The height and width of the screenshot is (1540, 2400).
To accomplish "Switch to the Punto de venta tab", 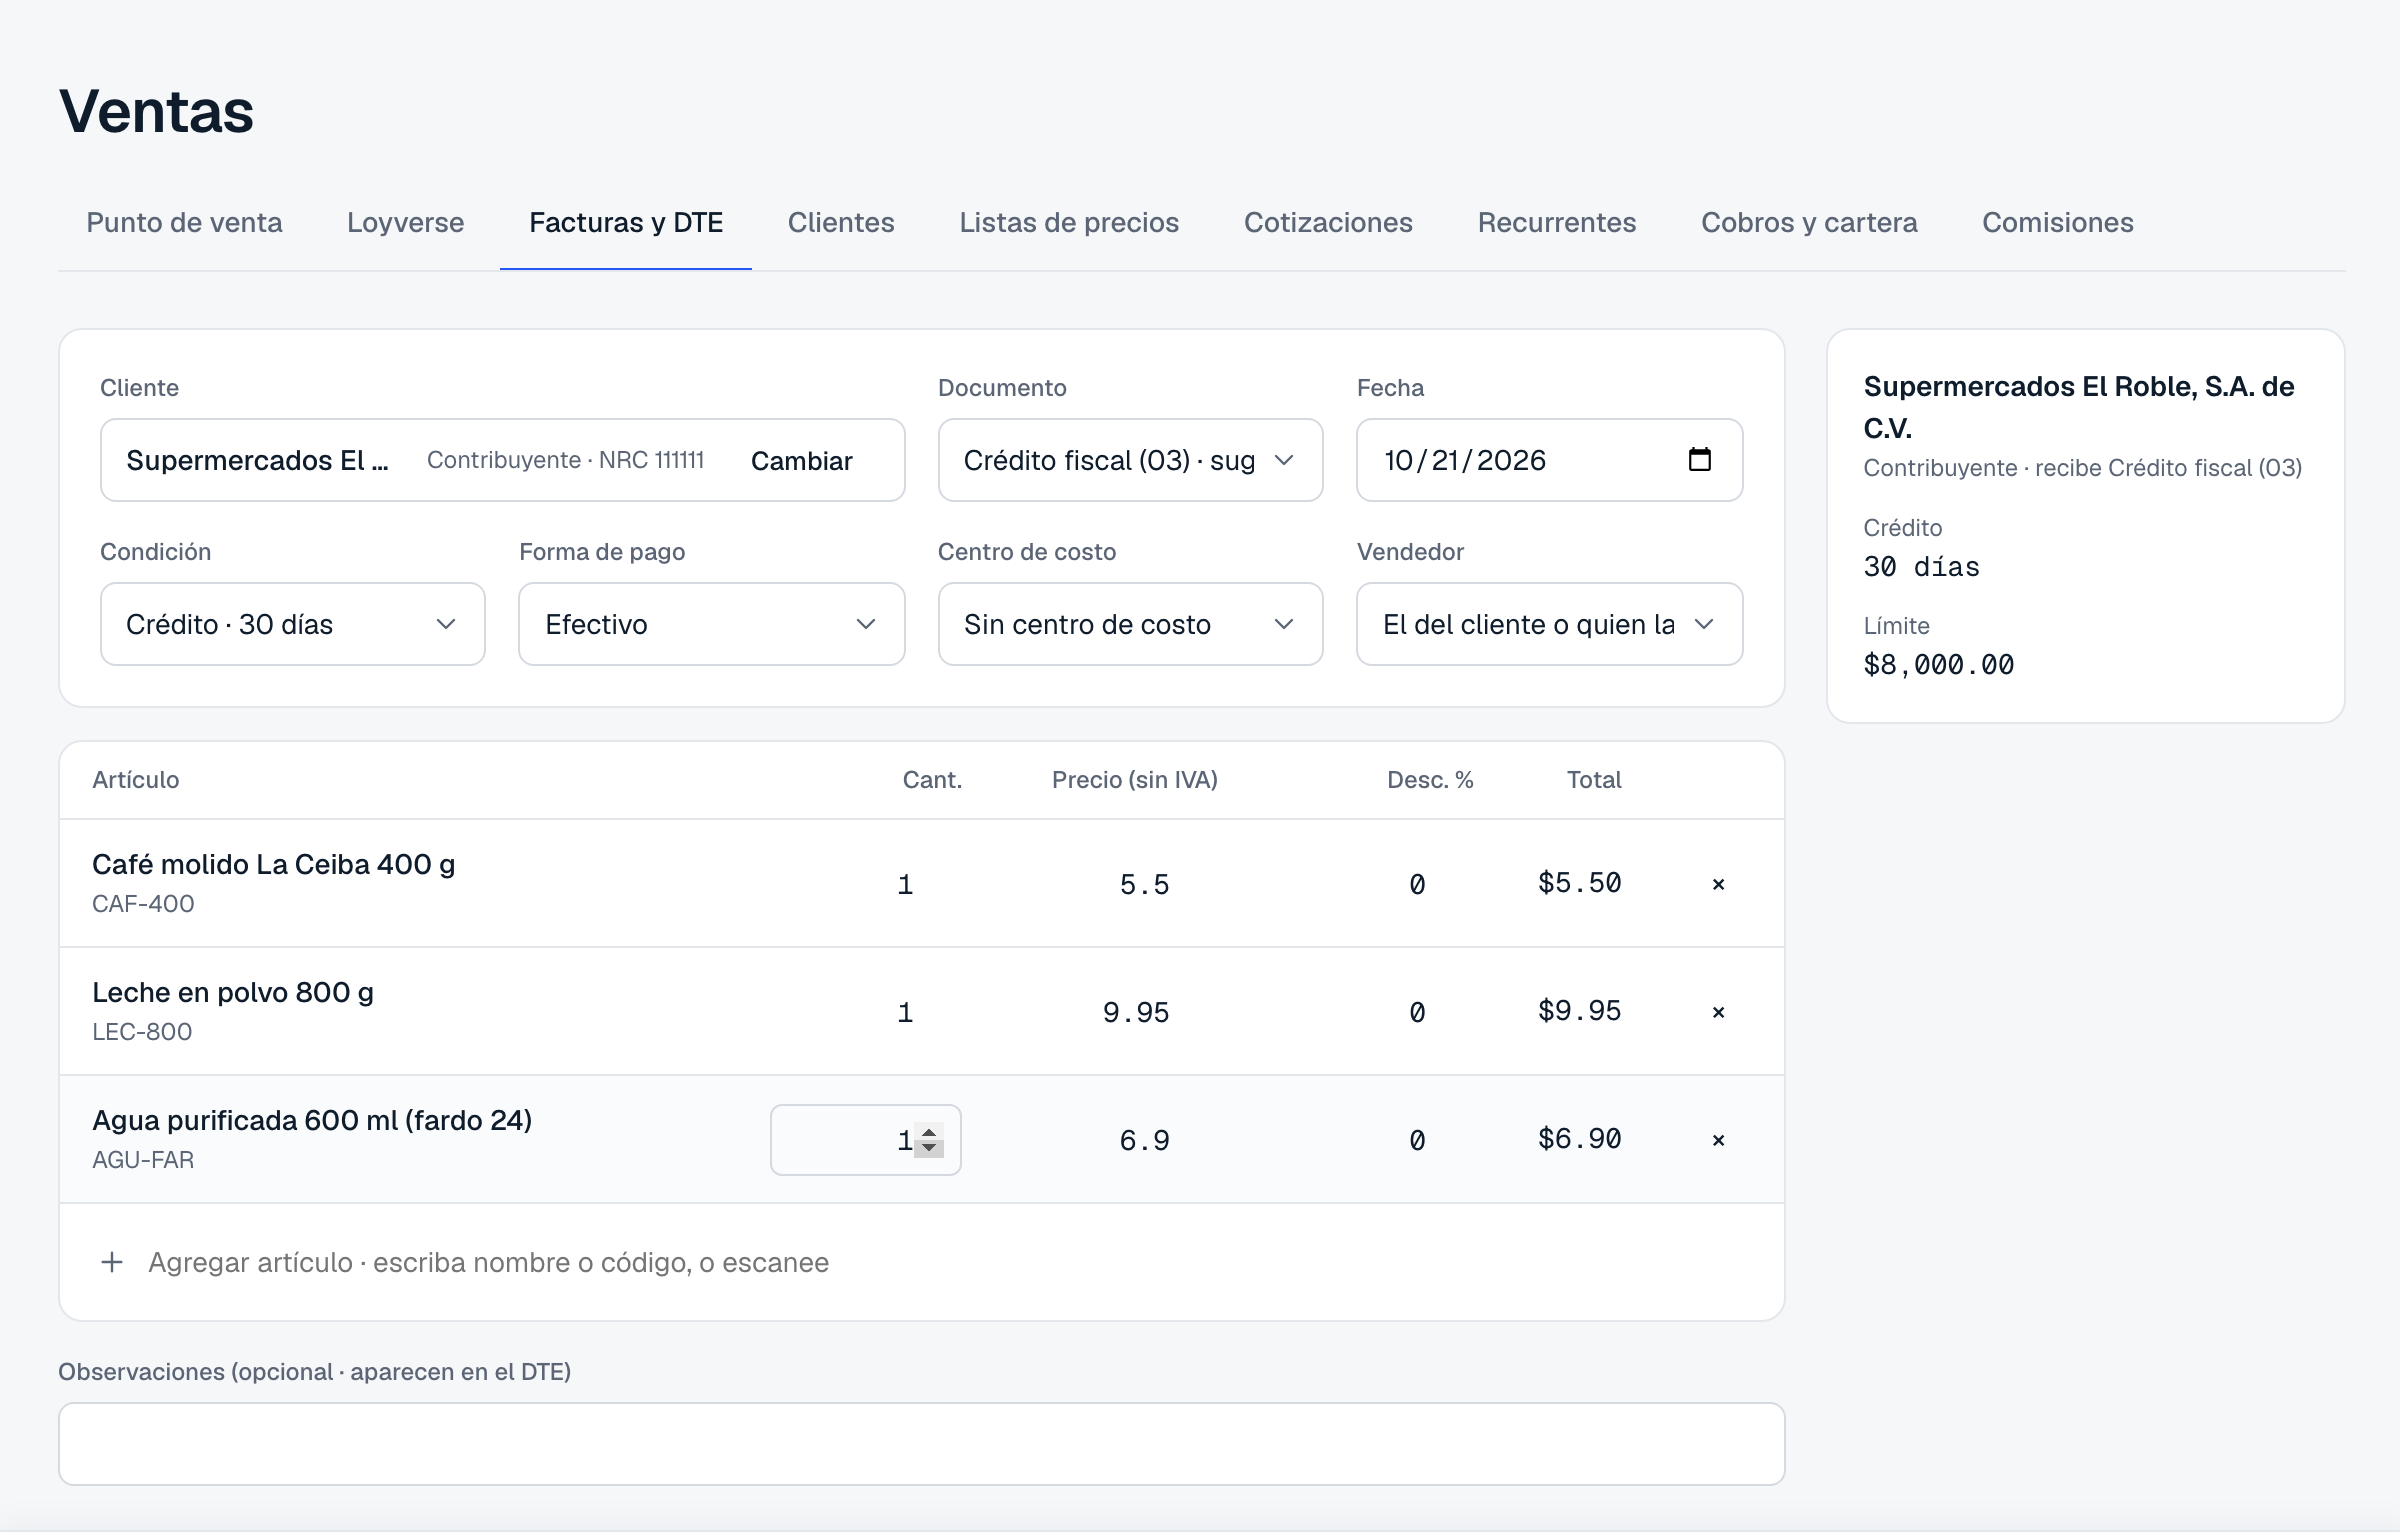I will 184,222.
